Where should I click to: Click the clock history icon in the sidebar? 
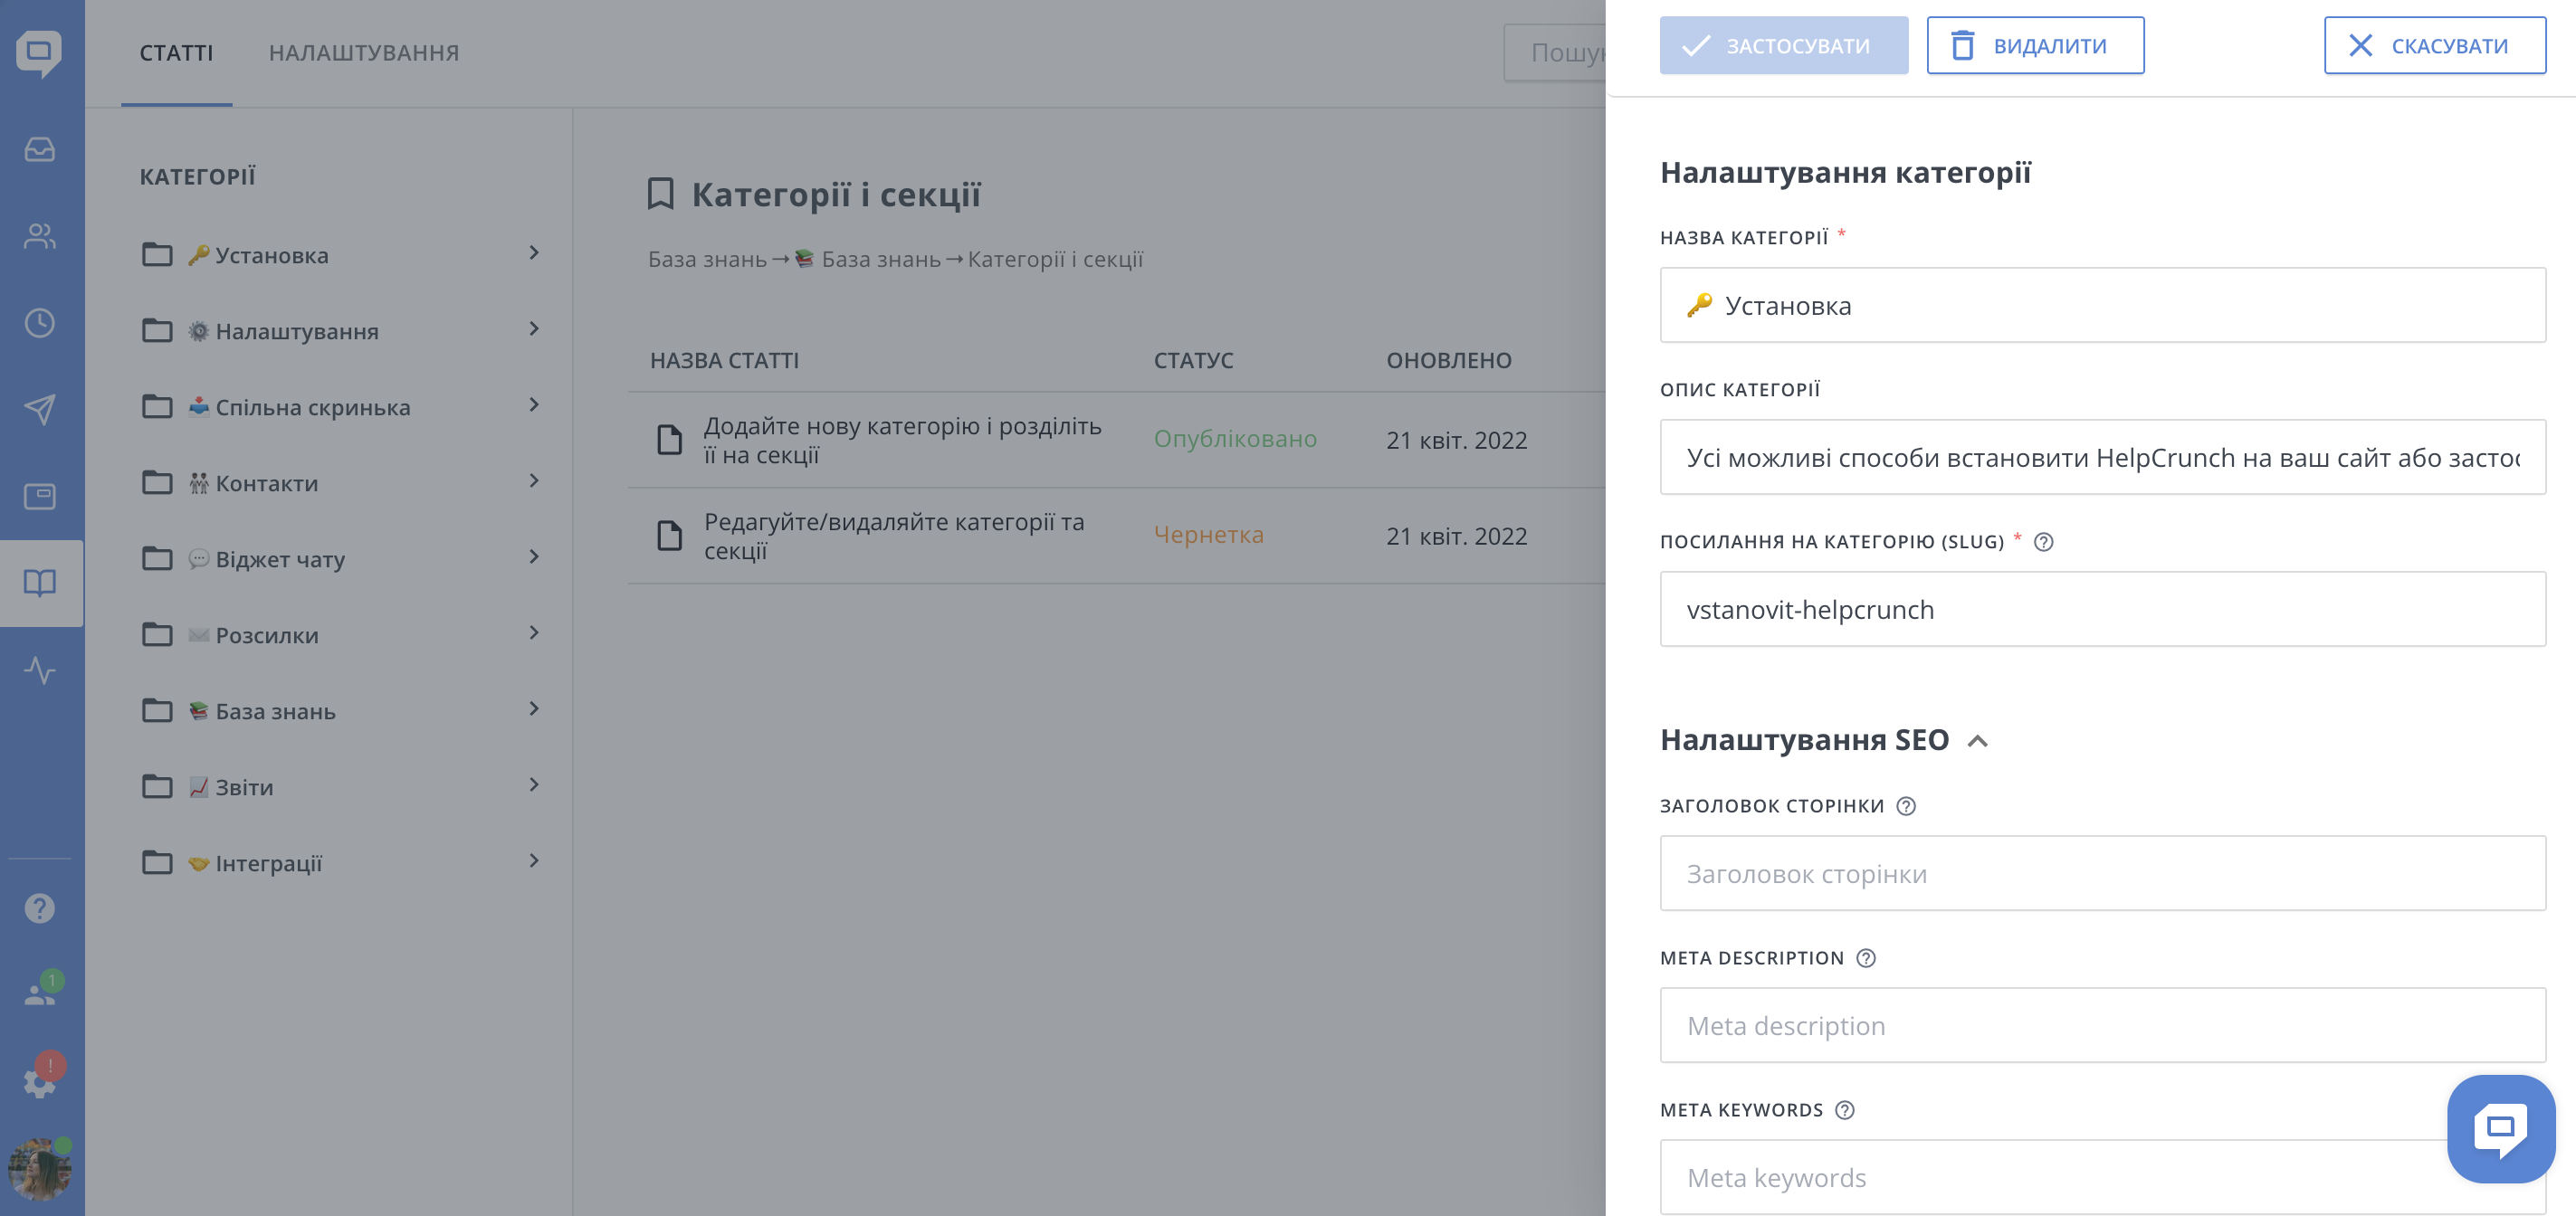40,323
